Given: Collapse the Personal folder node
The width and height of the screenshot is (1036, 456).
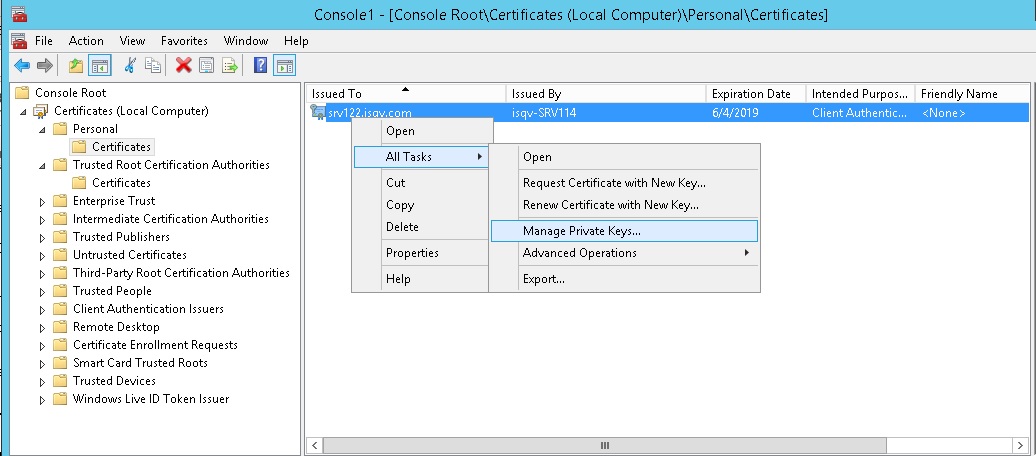Looking at the screenshot, I should [x=42, y=129].
